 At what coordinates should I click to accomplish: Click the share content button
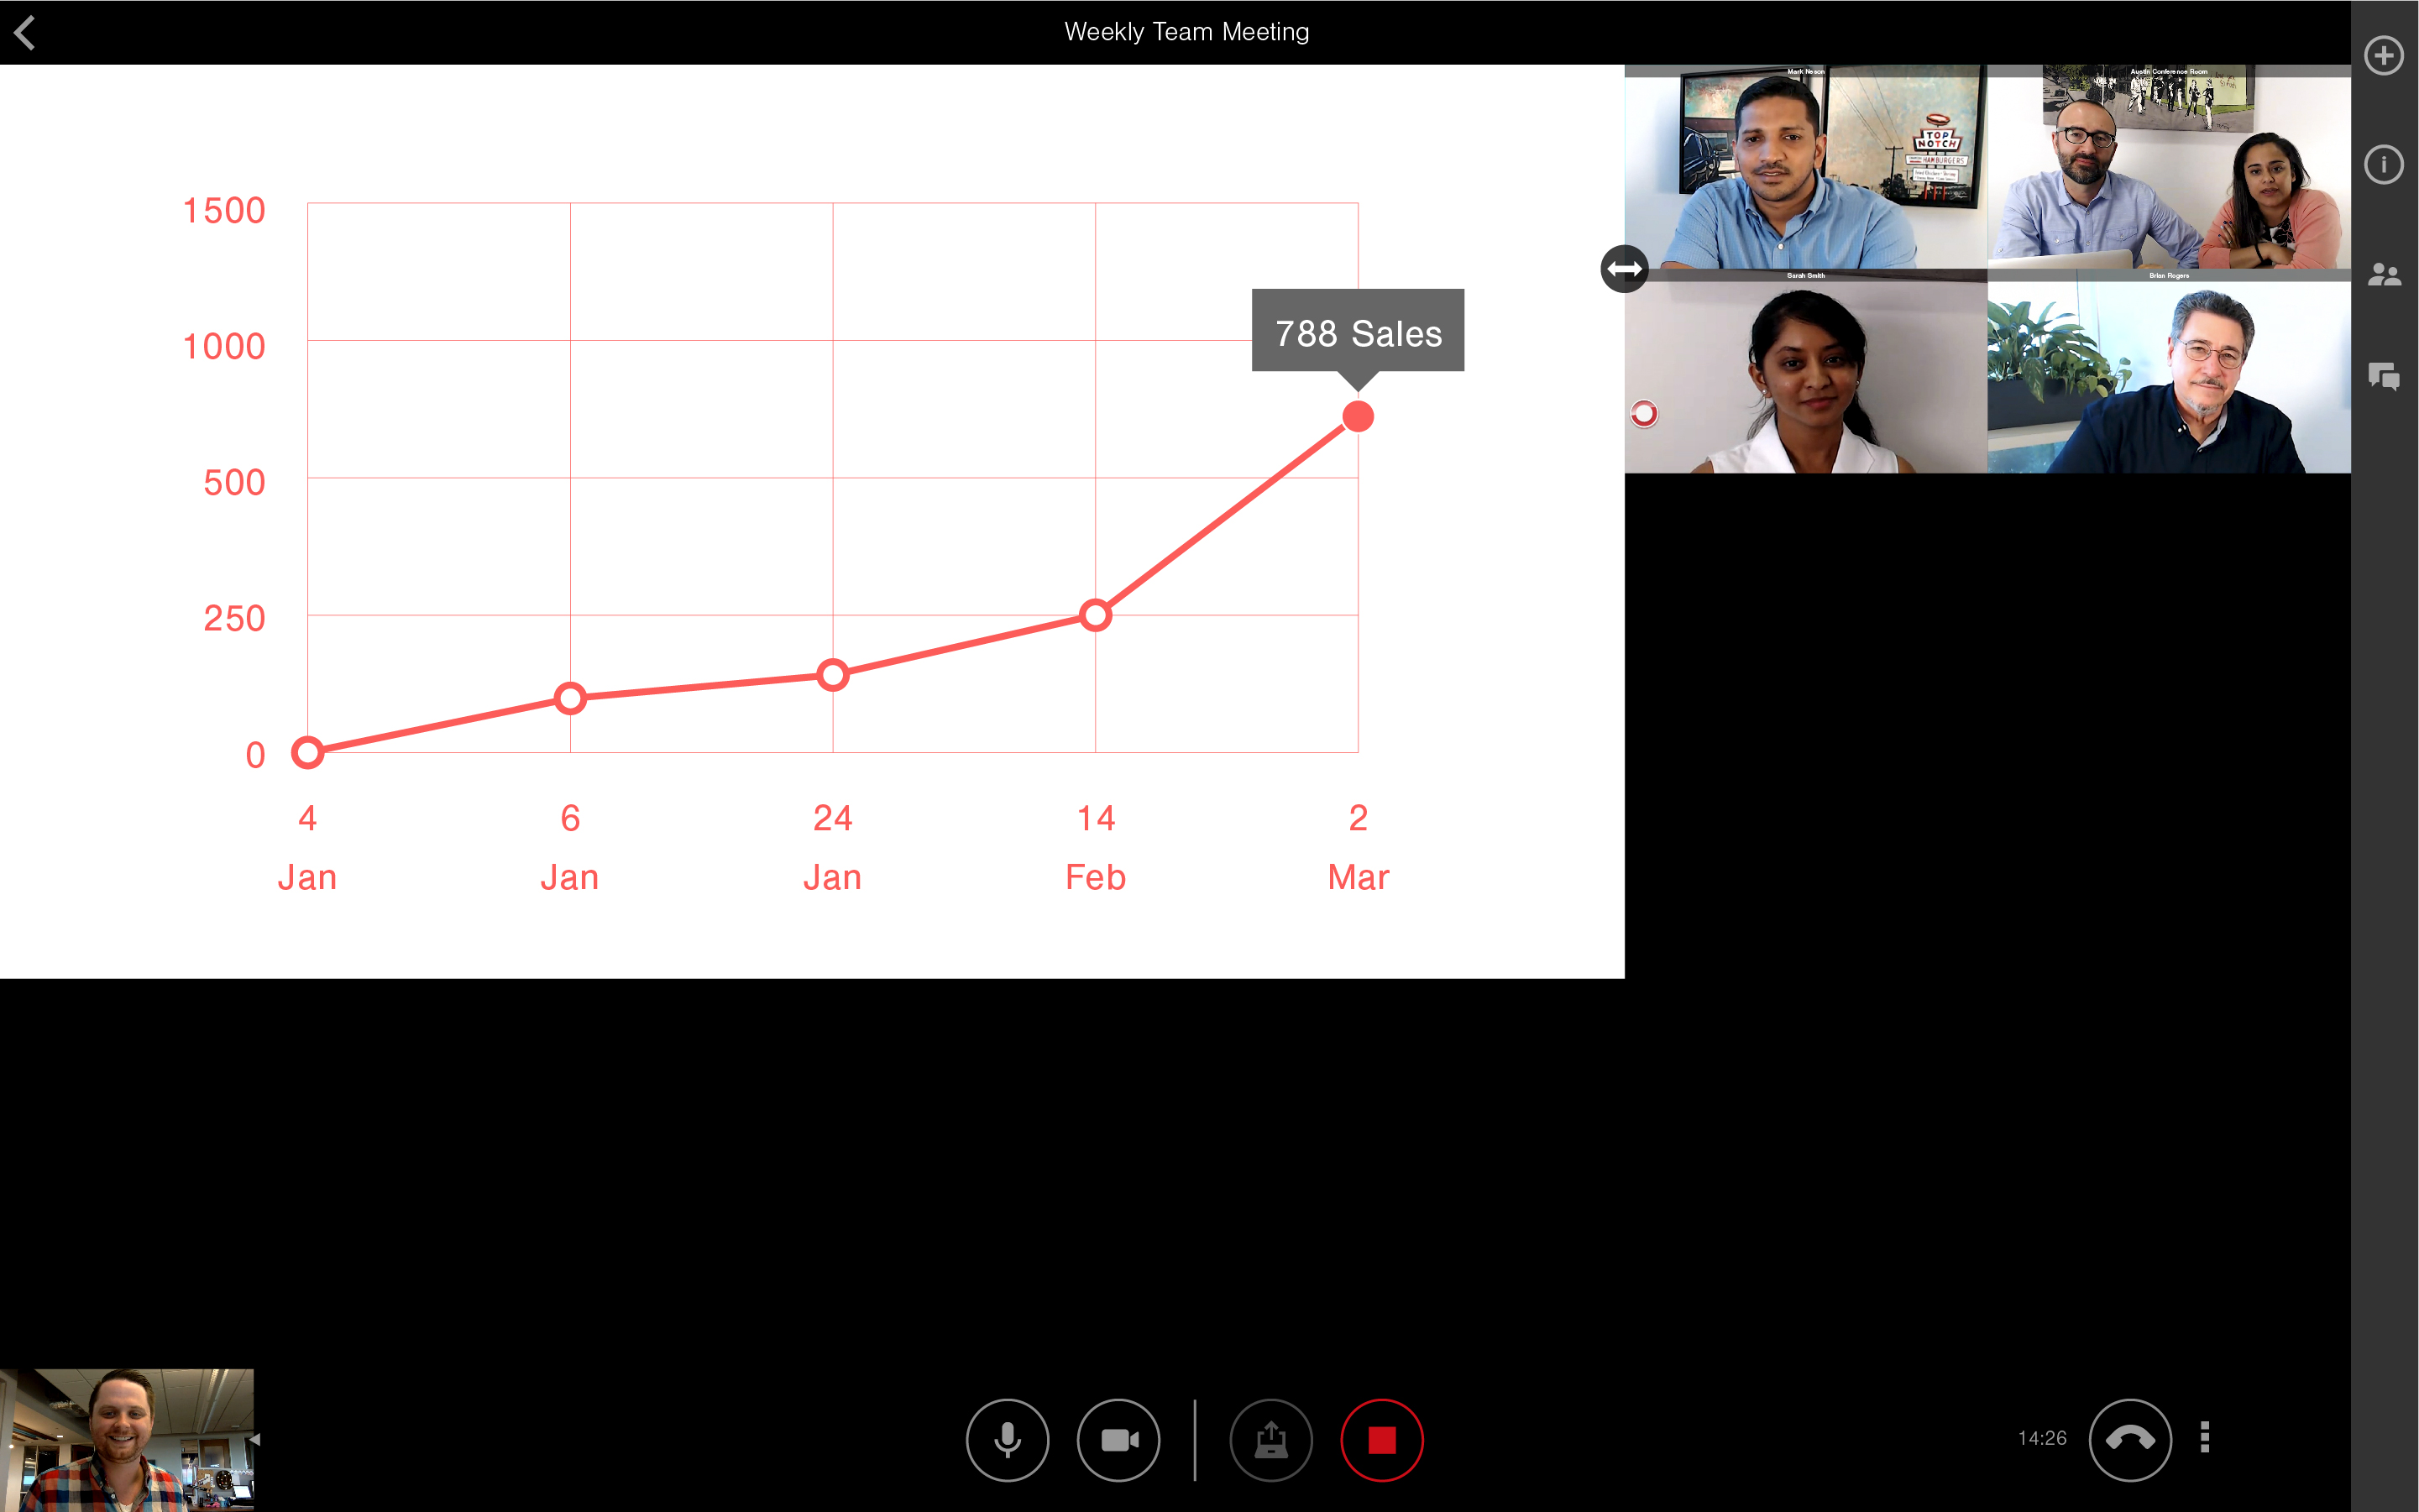[x=1271, y=1440]
